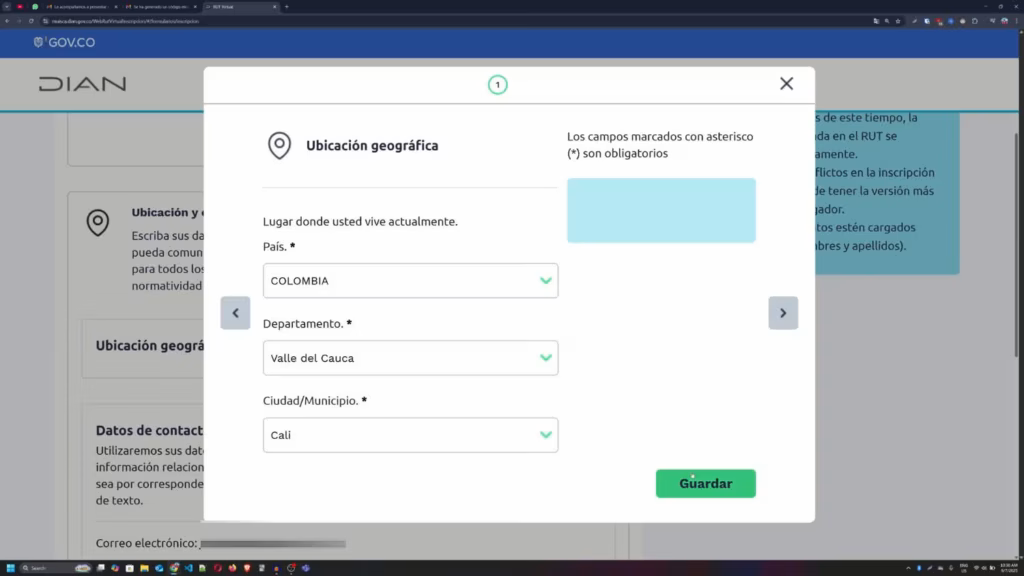The image size is (1024, 576).
Task: Click the page vertical scrollbar
Action: click(1016, 245)
